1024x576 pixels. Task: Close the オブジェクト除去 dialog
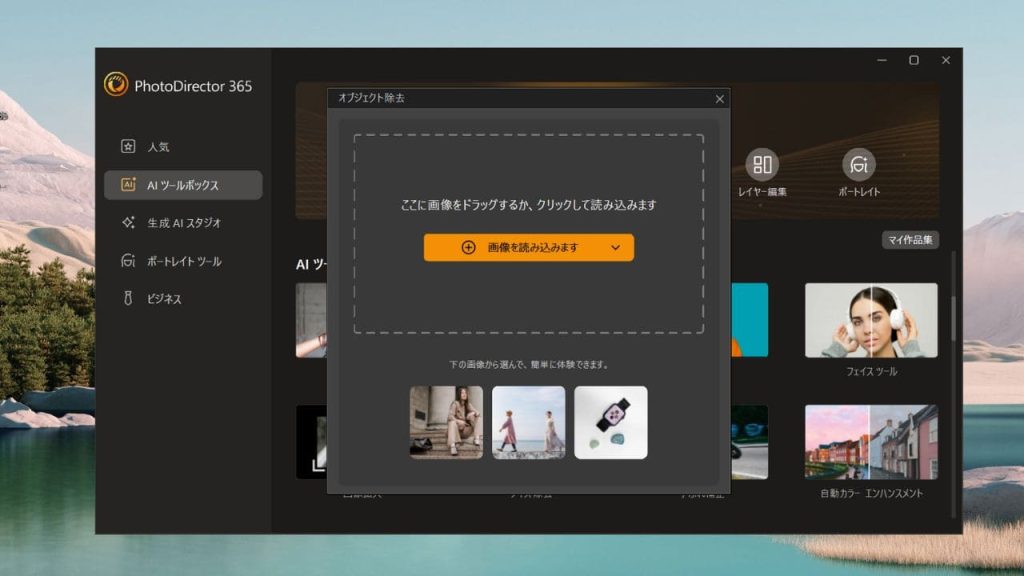coord(719,99)
